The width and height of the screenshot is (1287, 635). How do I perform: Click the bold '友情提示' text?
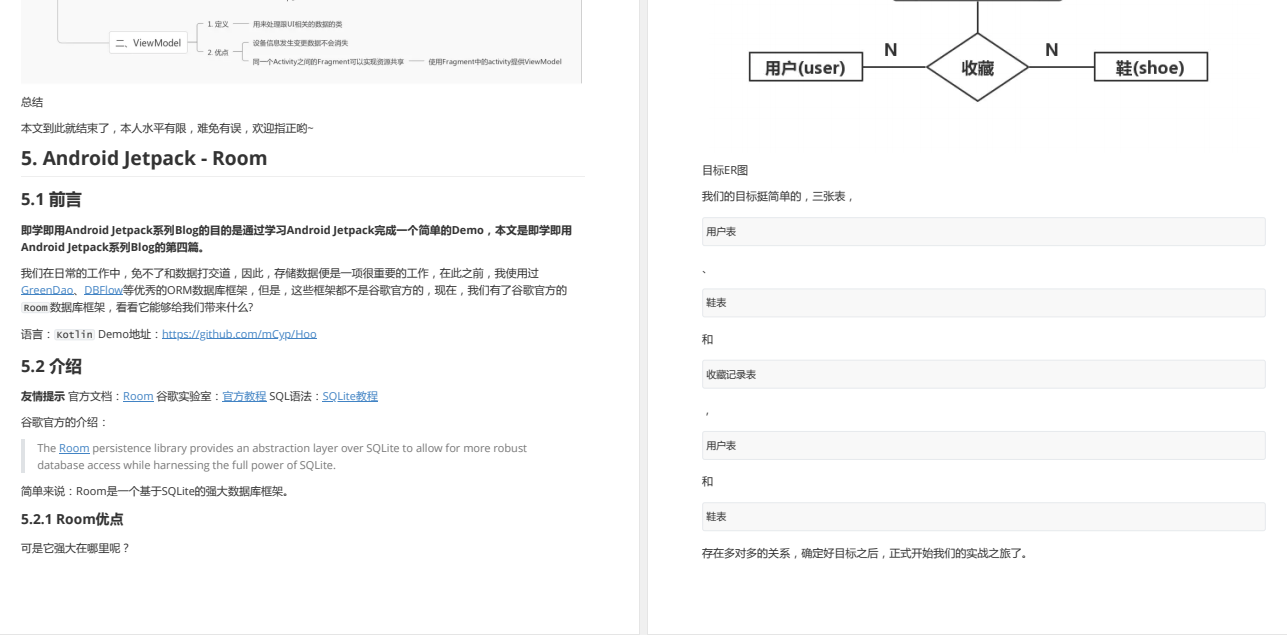pyautogui.click(x=43, y=396)
